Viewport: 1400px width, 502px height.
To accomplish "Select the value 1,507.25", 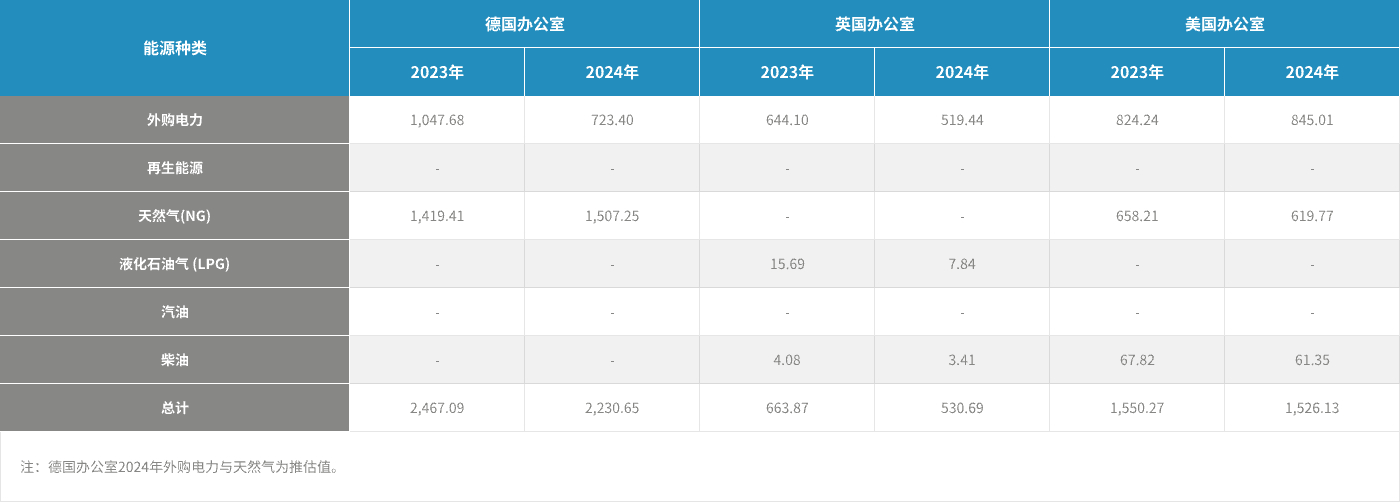I will point(612,216).
